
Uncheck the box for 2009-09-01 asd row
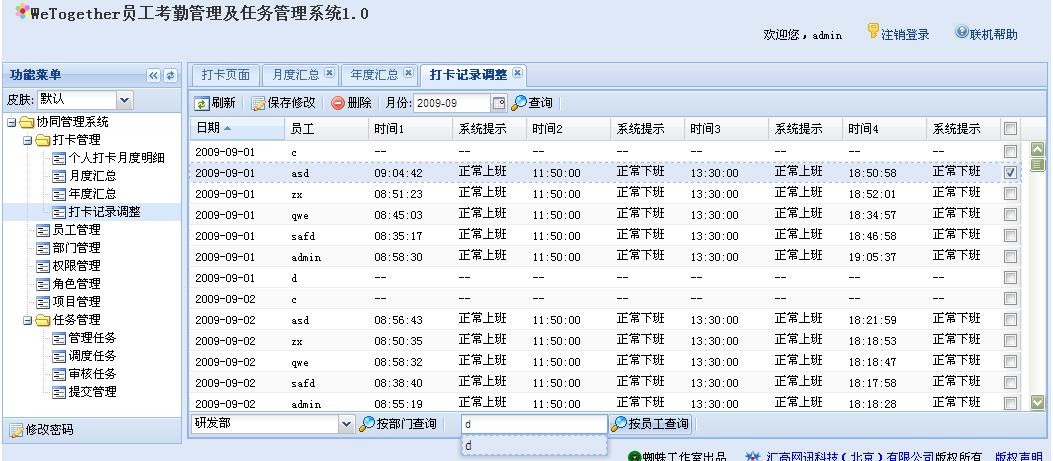click(x=1010, y=173)
